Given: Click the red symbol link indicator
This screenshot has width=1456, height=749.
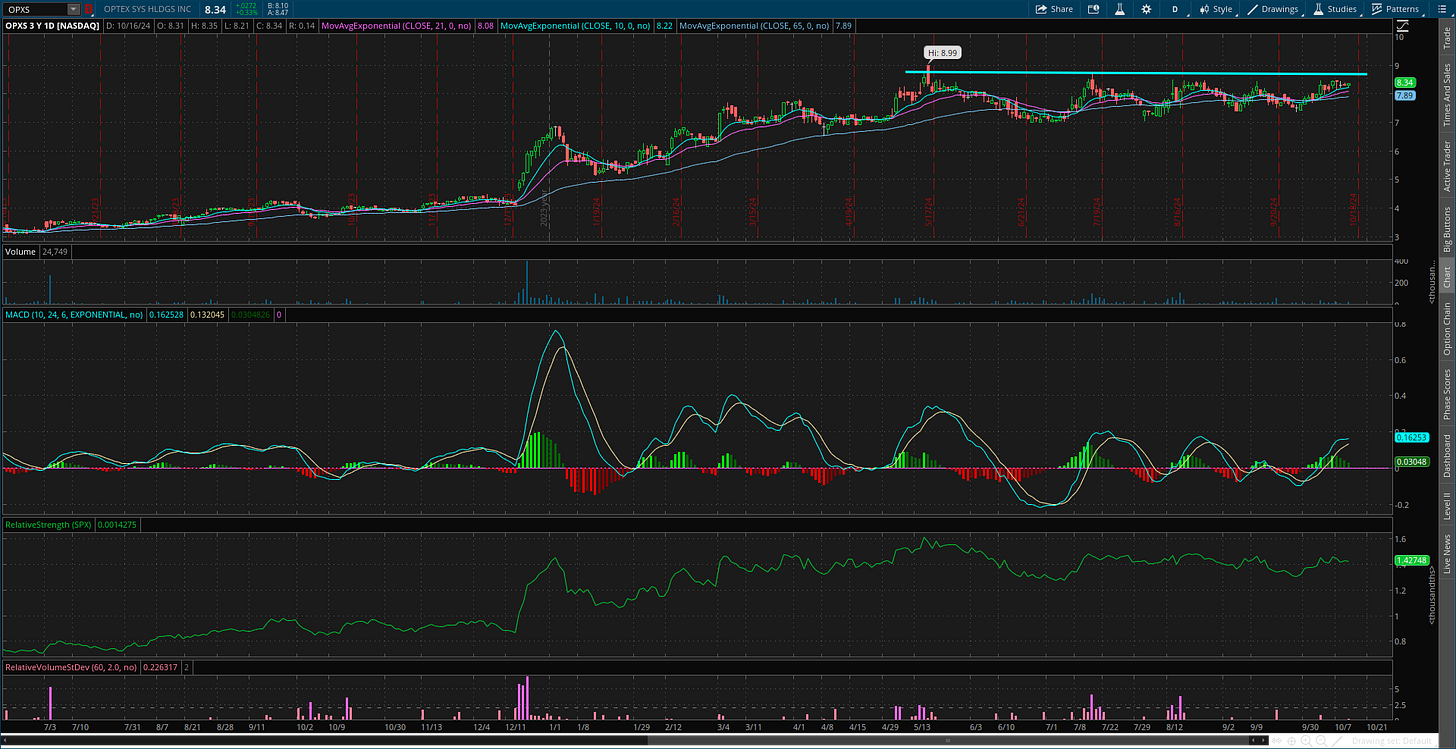Looking at the screenshot, I should coord(88,9).
